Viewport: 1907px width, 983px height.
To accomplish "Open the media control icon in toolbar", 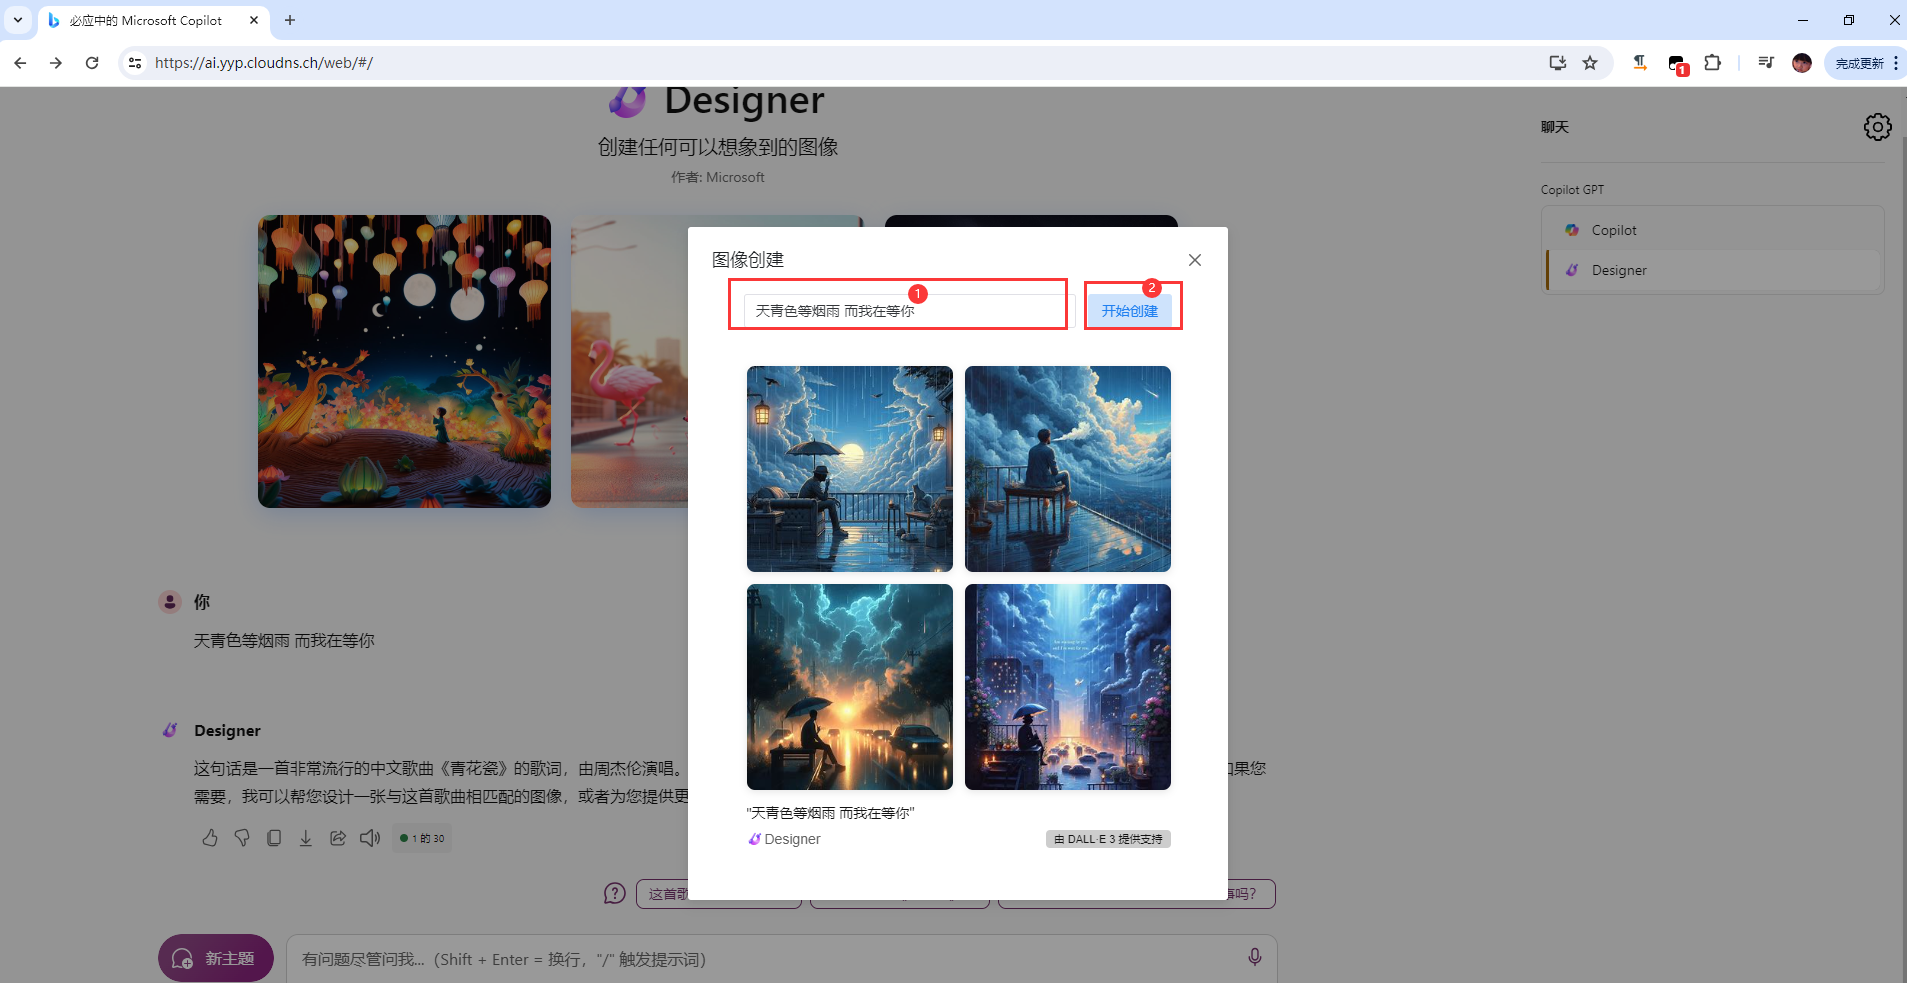I will click(x=1766, y=63).
